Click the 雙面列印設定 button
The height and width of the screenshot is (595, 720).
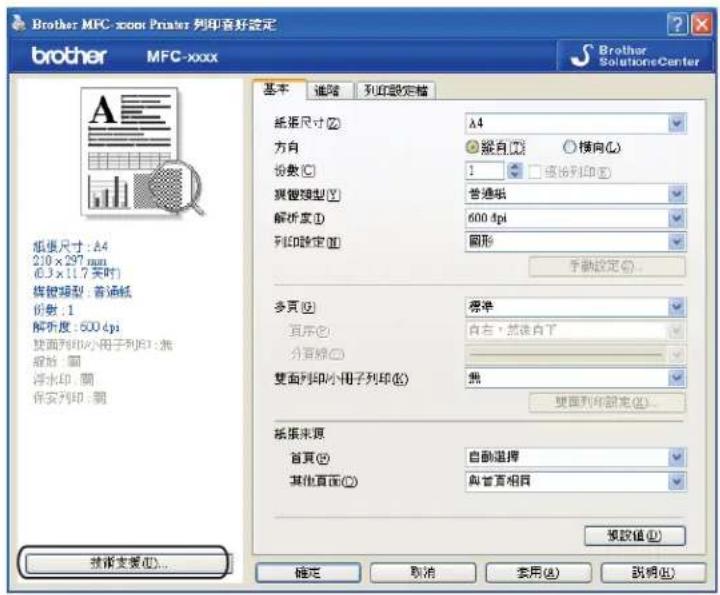coord(607,403)
